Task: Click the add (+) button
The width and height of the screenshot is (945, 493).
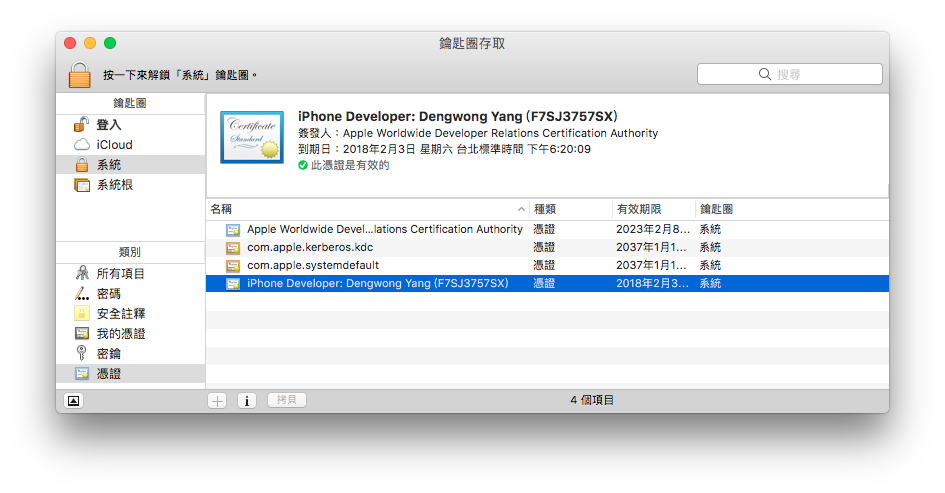Action: click(218, 401)
